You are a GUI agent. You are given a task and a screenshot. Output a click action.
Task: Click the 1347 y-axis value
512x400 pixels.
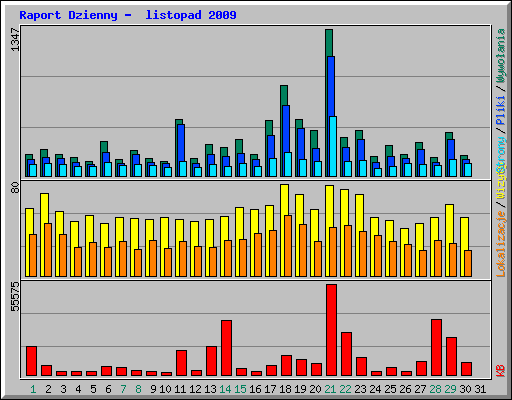tap(15, 40)
